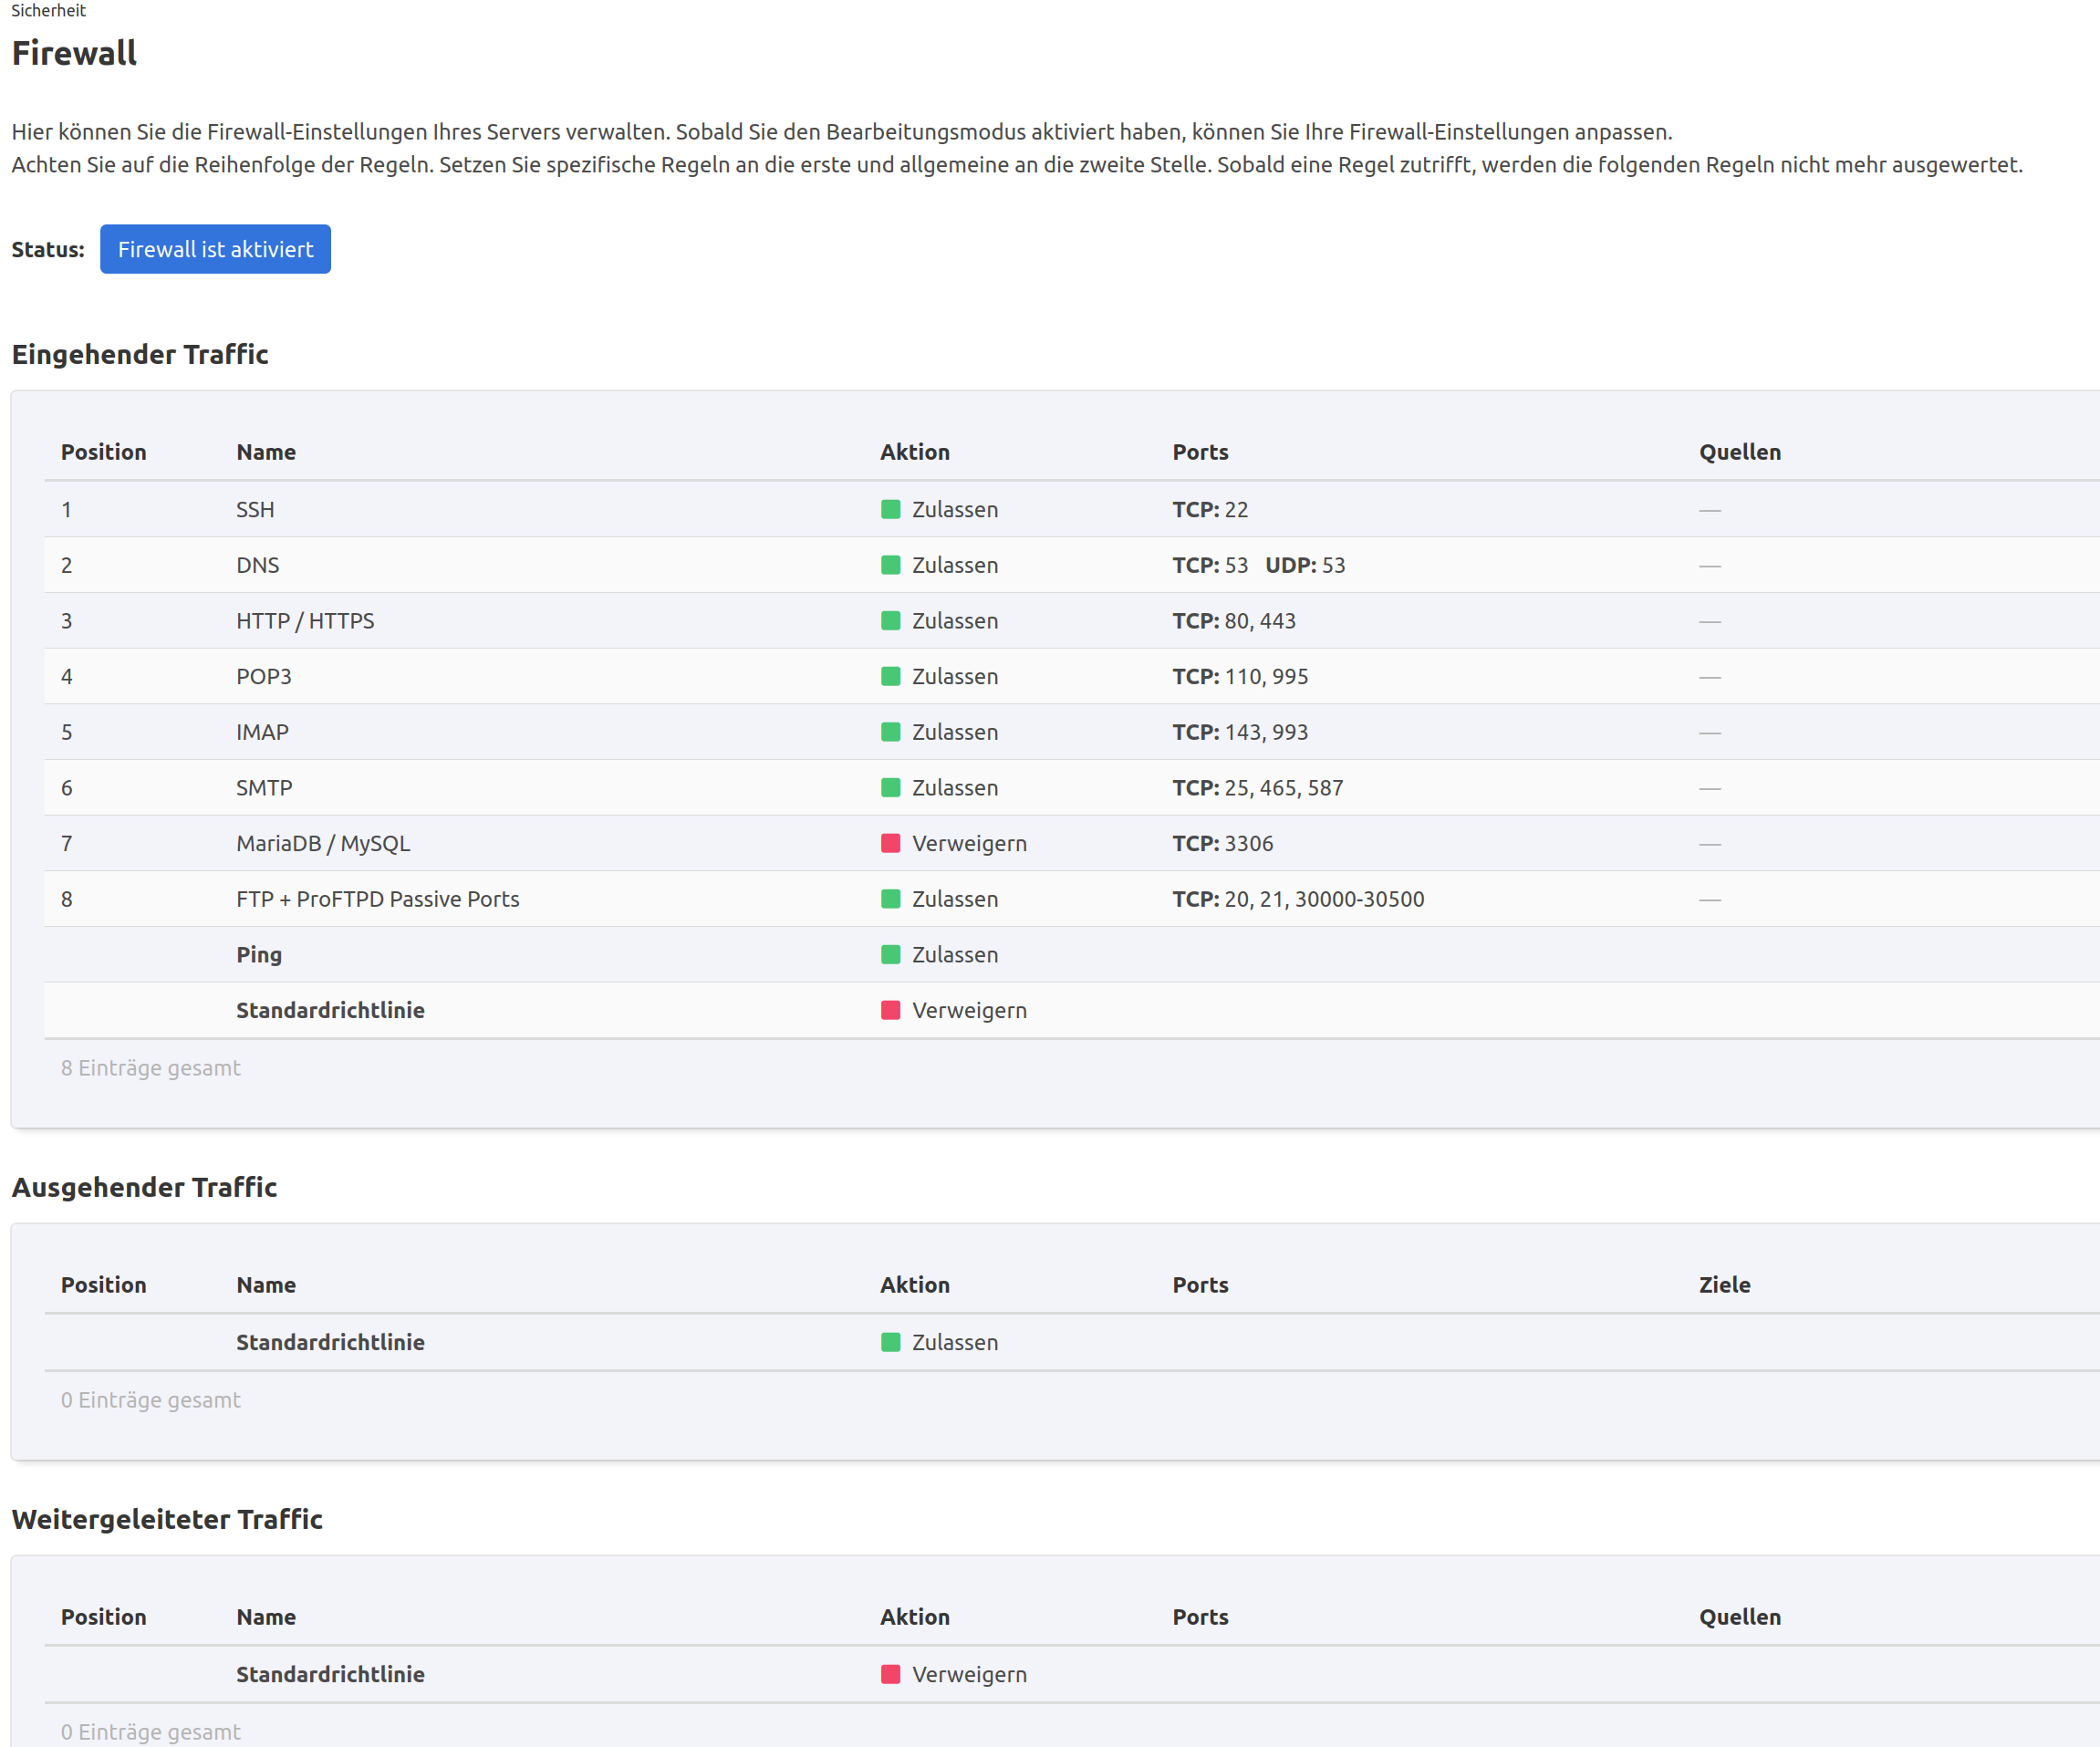Click red indicator of forwarded Standardrichtlinie
Image resolution: width=2100 pixels, height=1747 pixels.
[x=890, y=1674]
